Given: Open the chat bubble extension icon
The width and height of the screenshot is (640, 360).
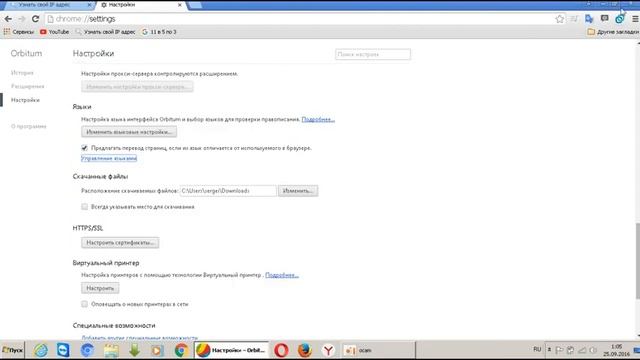Looking at the screenshot, I should [604, 18].
